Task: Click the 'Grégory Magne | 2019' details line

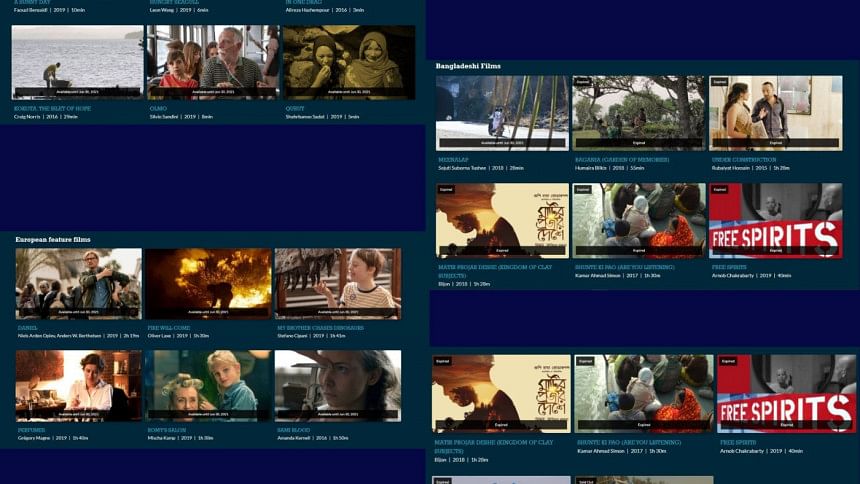Action: [53, 438]
